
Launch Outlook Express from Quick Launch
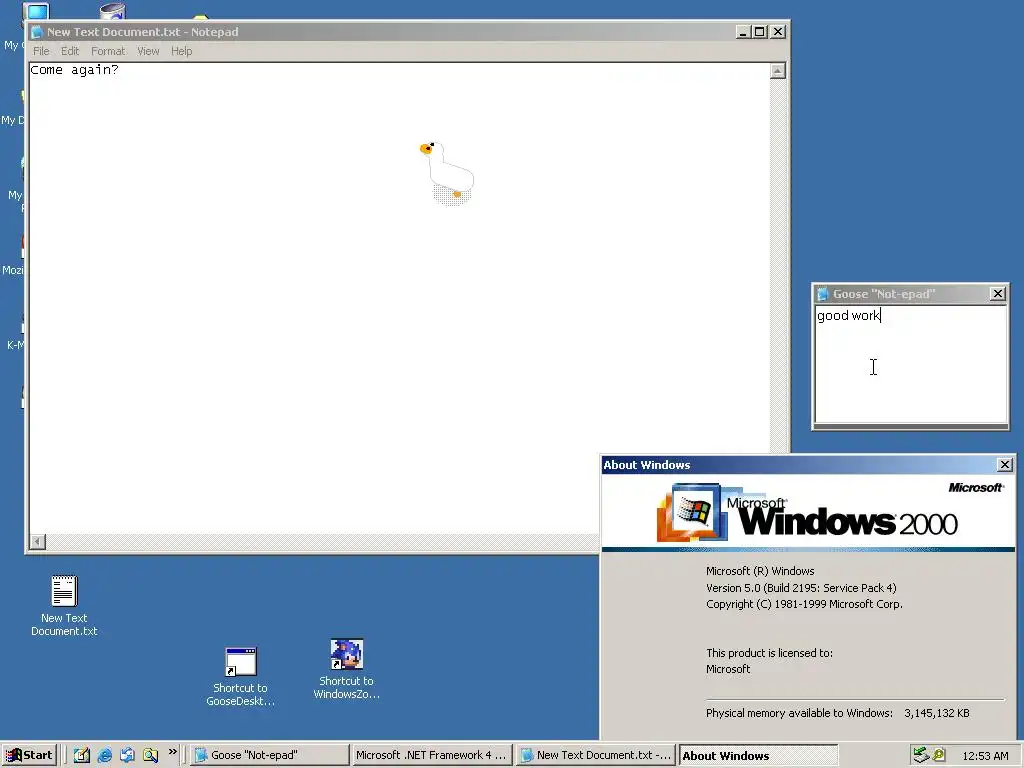click(x=127, y=755)
